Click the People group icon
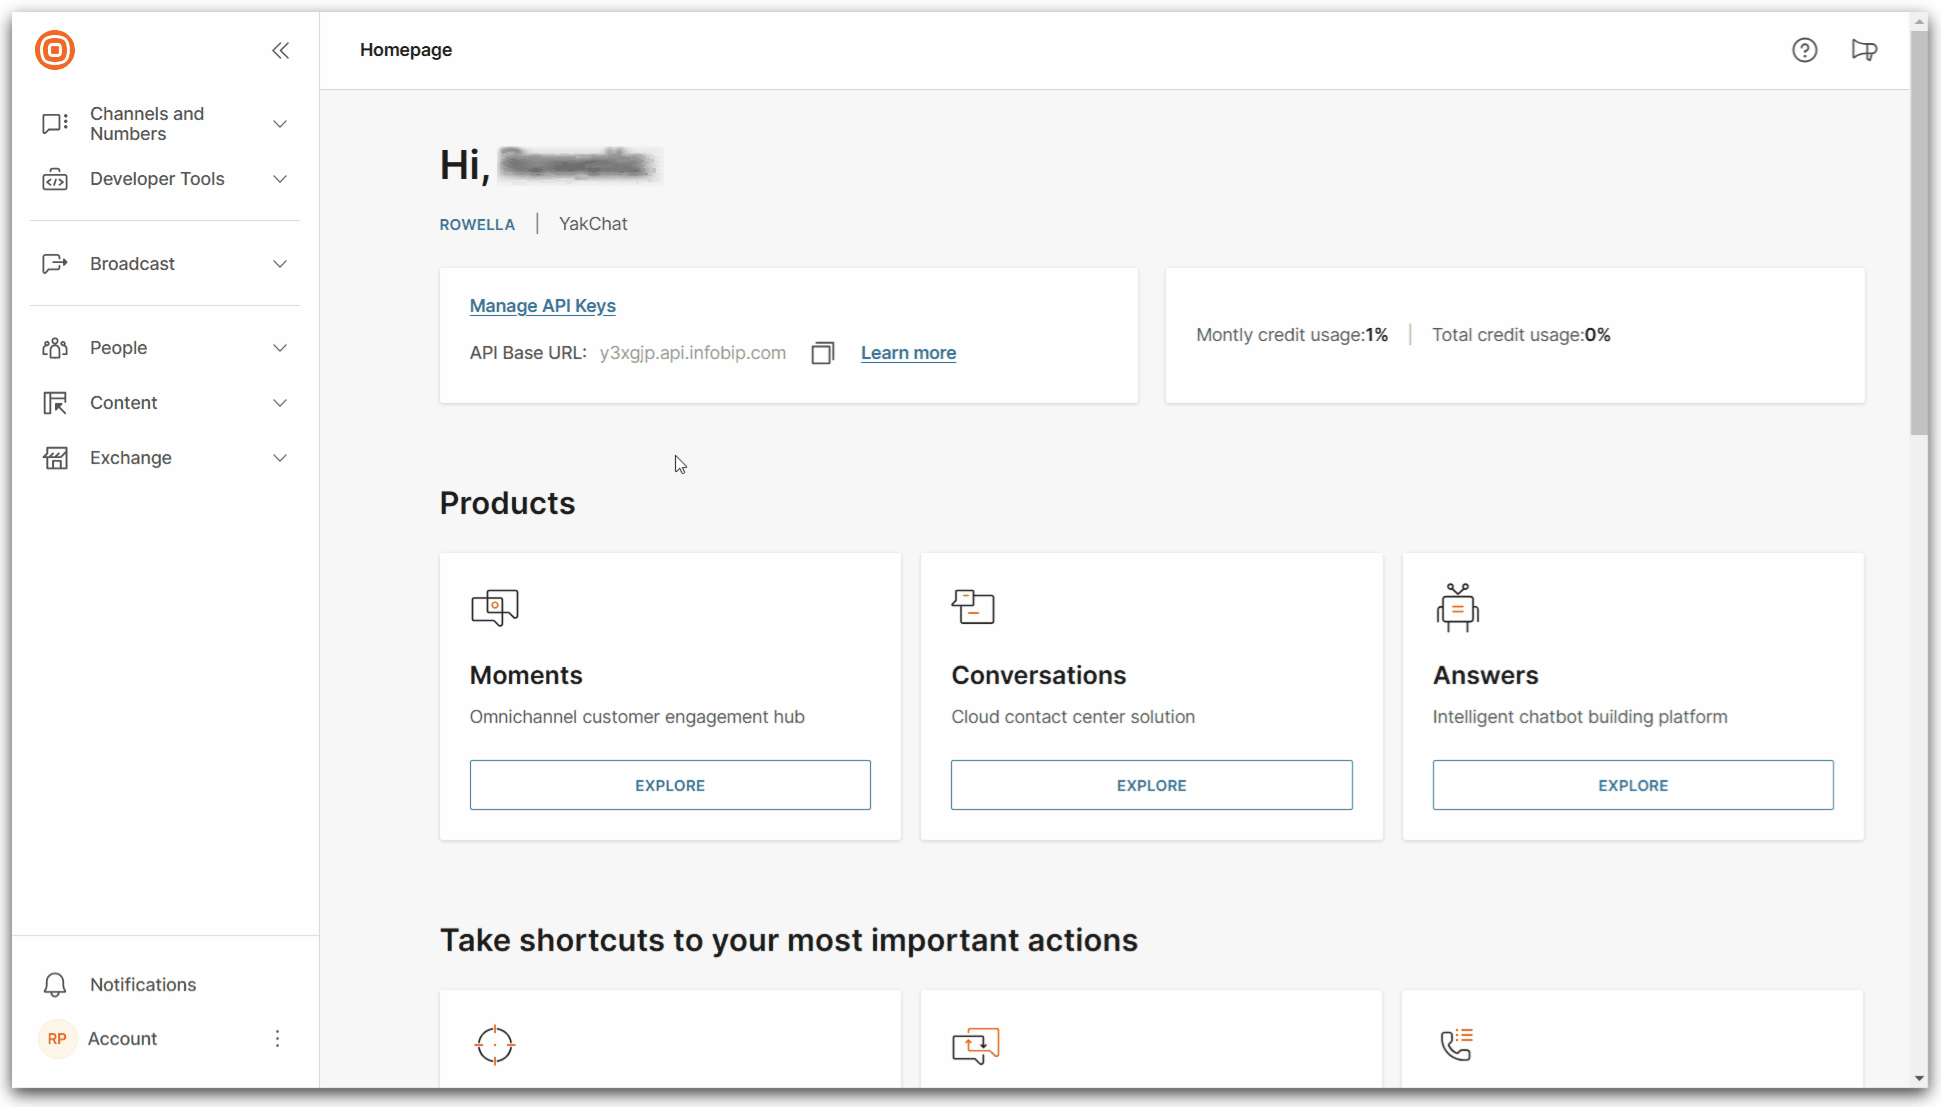1941x1107 pixels. pos(55,348)
